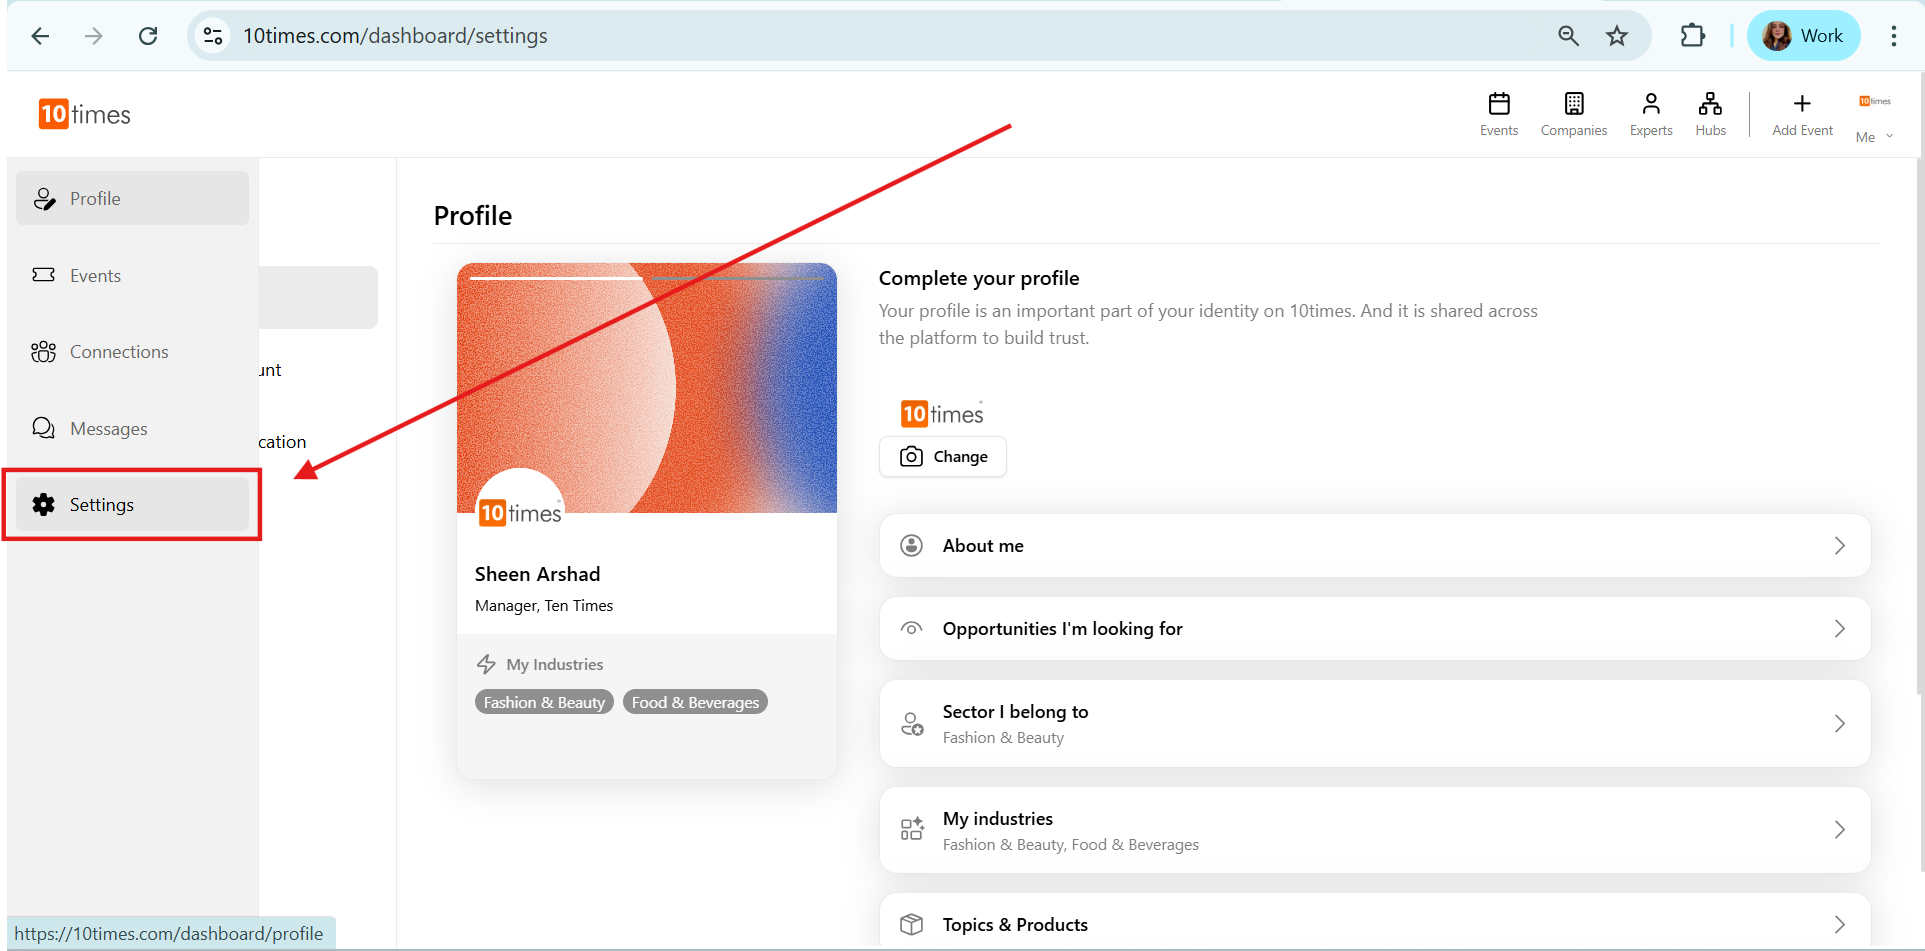1925x951 pixels.
Task: Expand the Sector I belong to row
Action: click(x=1374, y=724)
